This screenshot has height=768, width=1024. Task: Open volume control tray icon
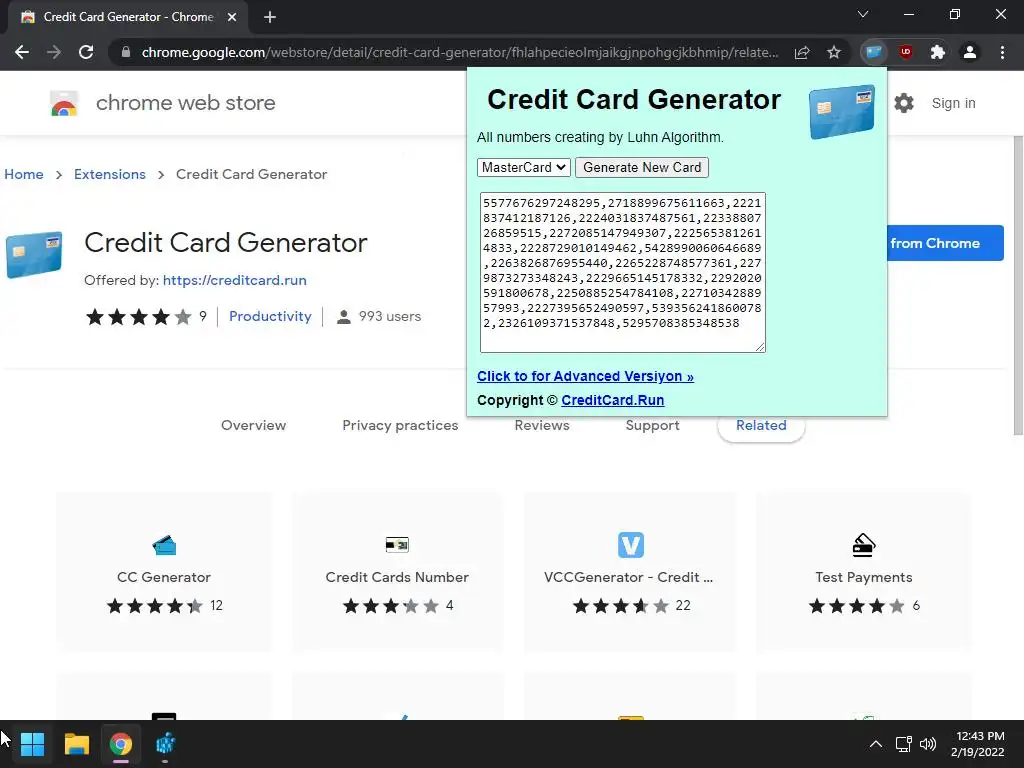pyautogui.click(x=927, y=744)
